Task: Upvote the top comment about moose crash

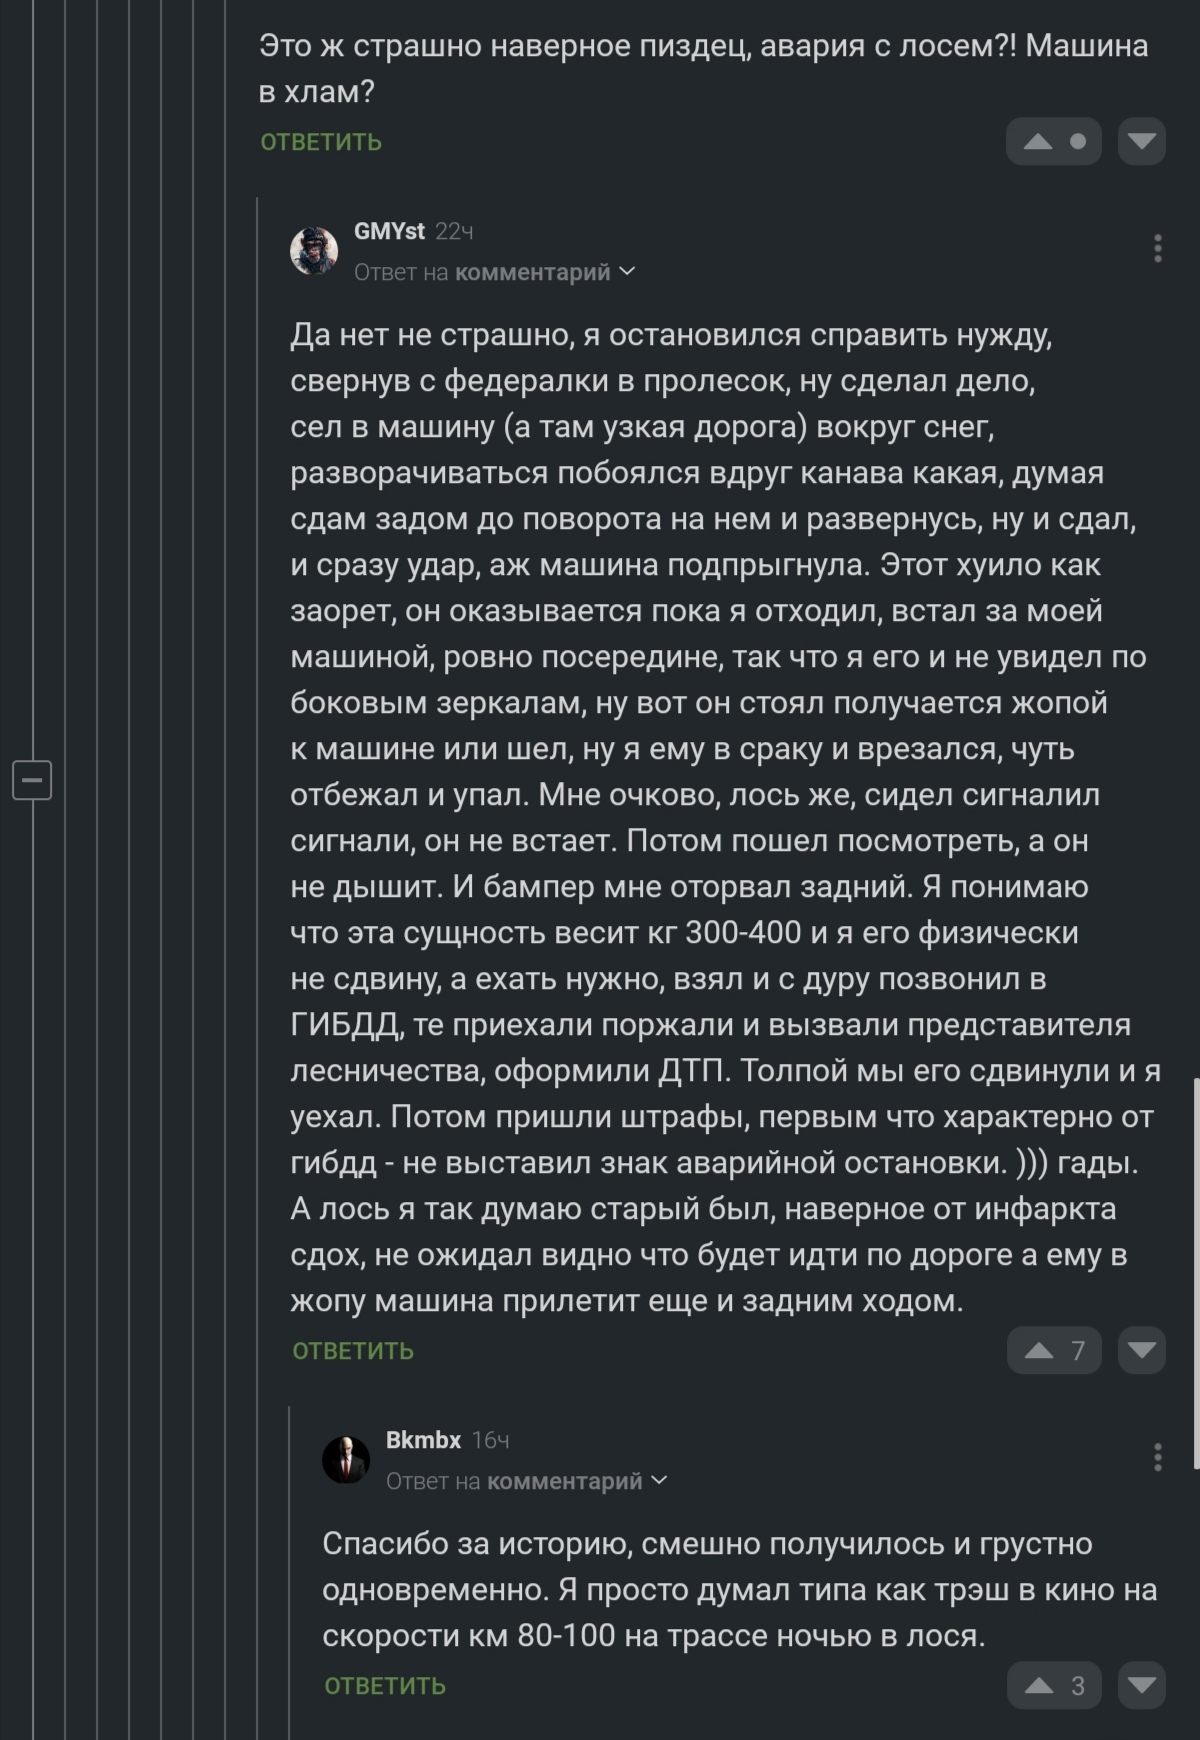Action: 1039,142
